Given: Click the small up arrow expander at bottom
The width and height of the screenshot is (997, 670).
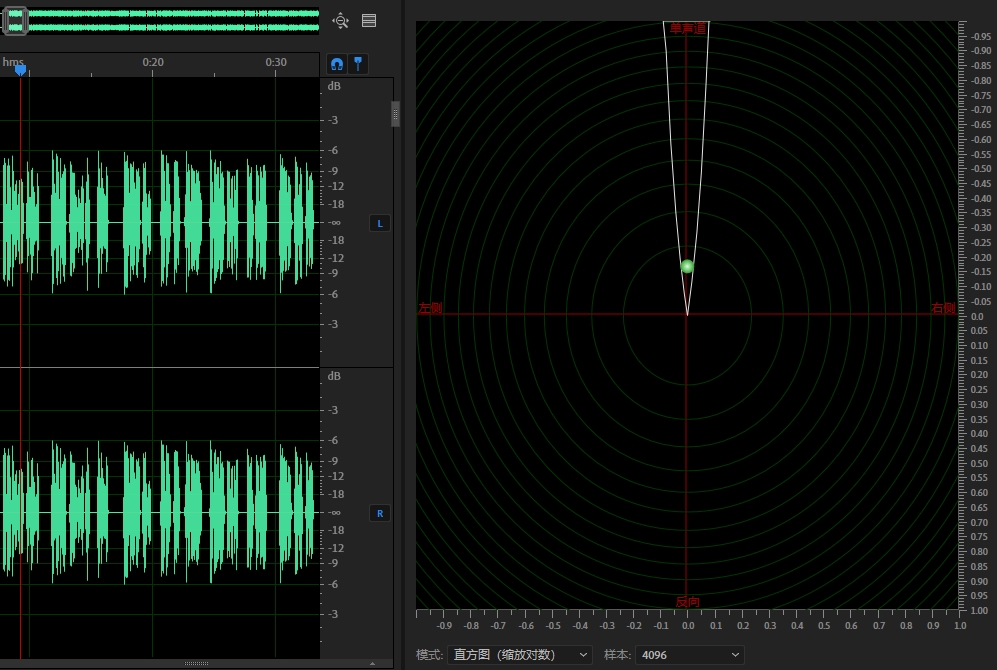Looking at the screenshot, I should 373,664.
